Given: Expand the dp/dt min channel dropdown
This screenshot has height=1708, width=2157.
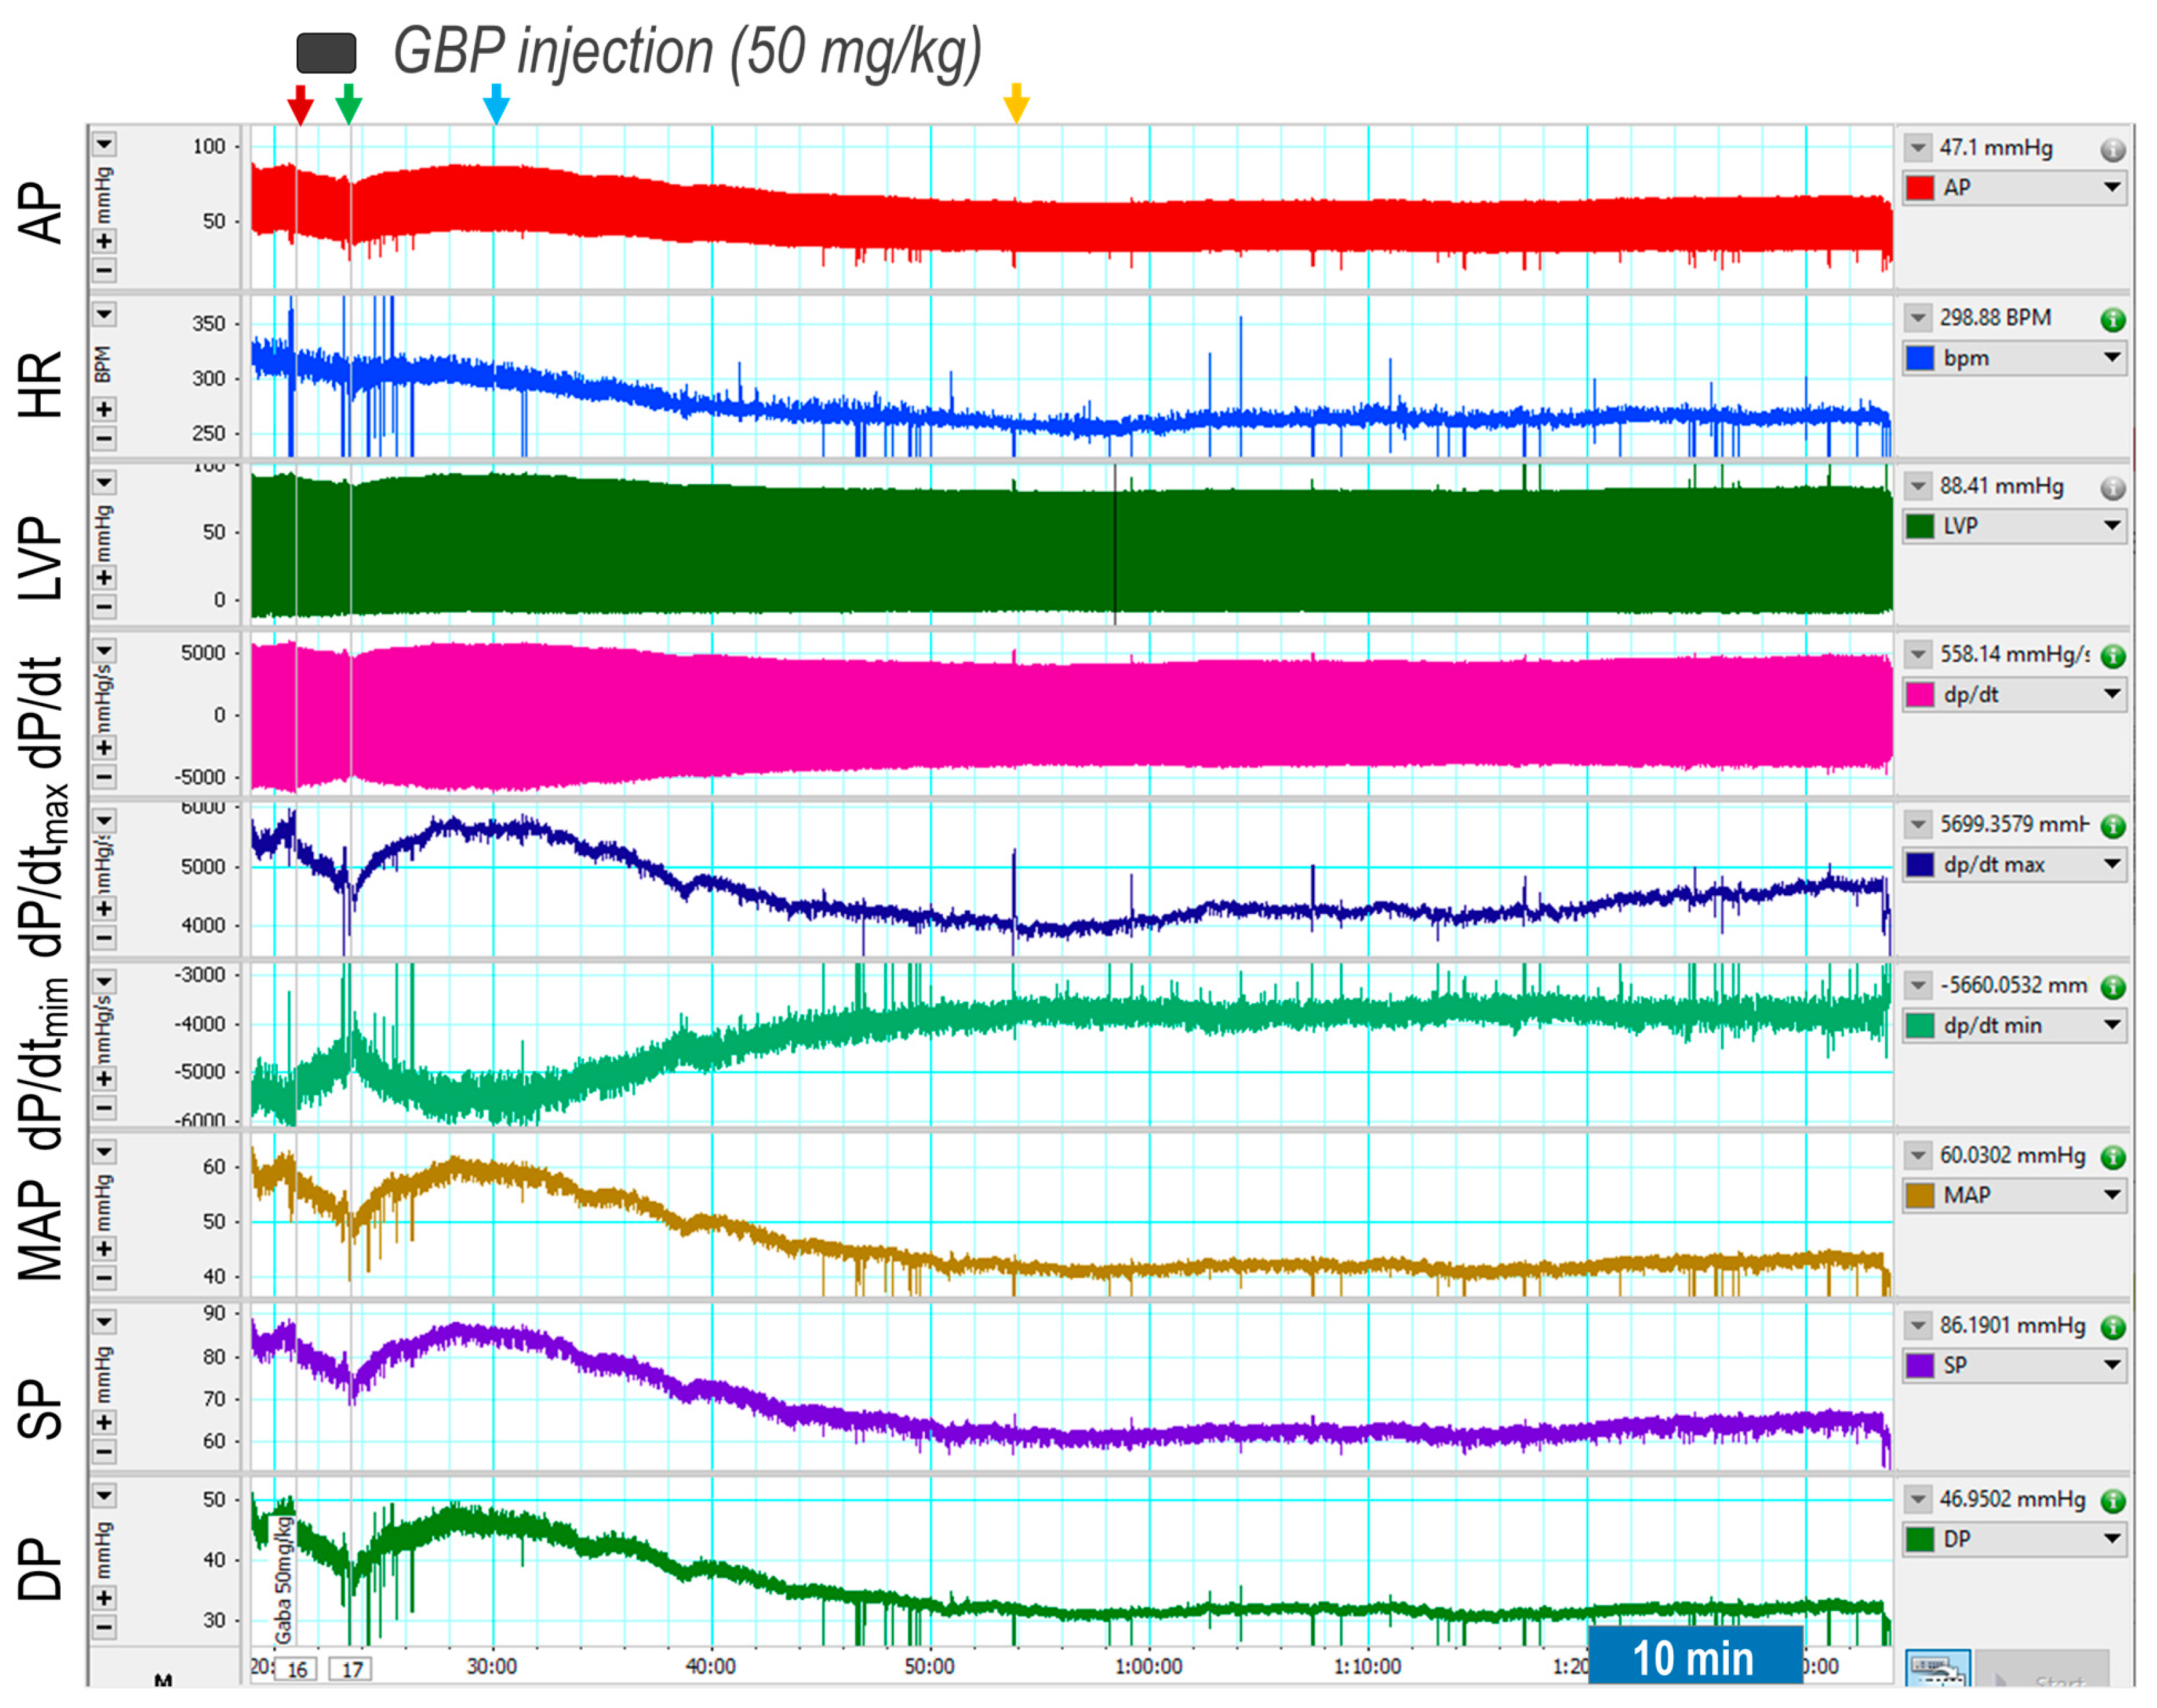Looking at the screenshot, I should pos(2111,1024).
